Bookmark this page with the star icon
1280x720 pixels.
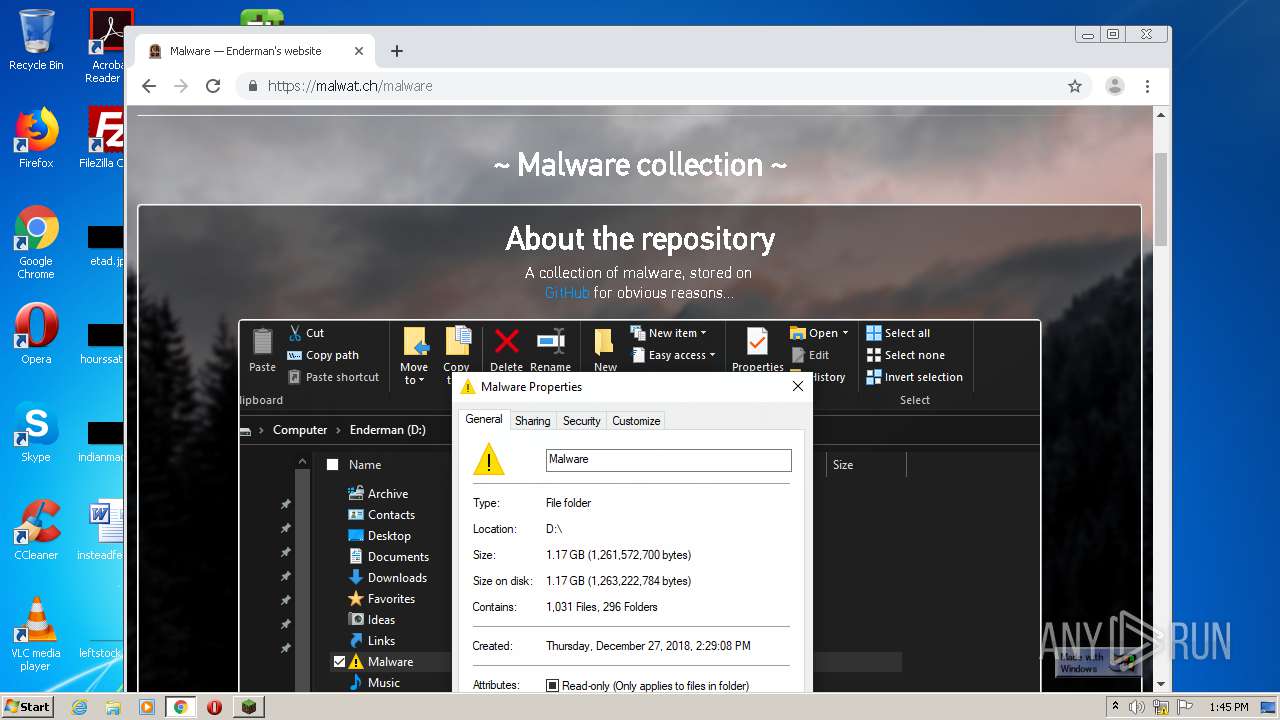(x=1075, y=86)
